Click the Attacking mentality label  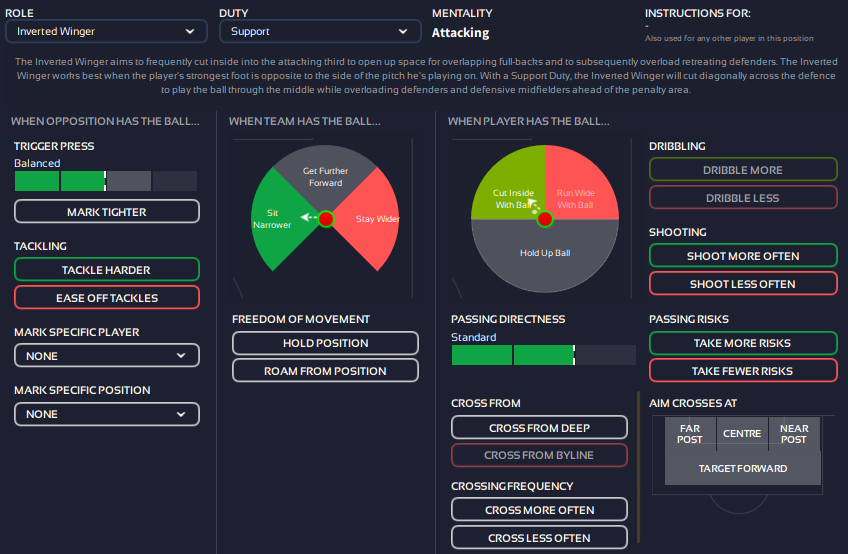[x=460, y=32]
